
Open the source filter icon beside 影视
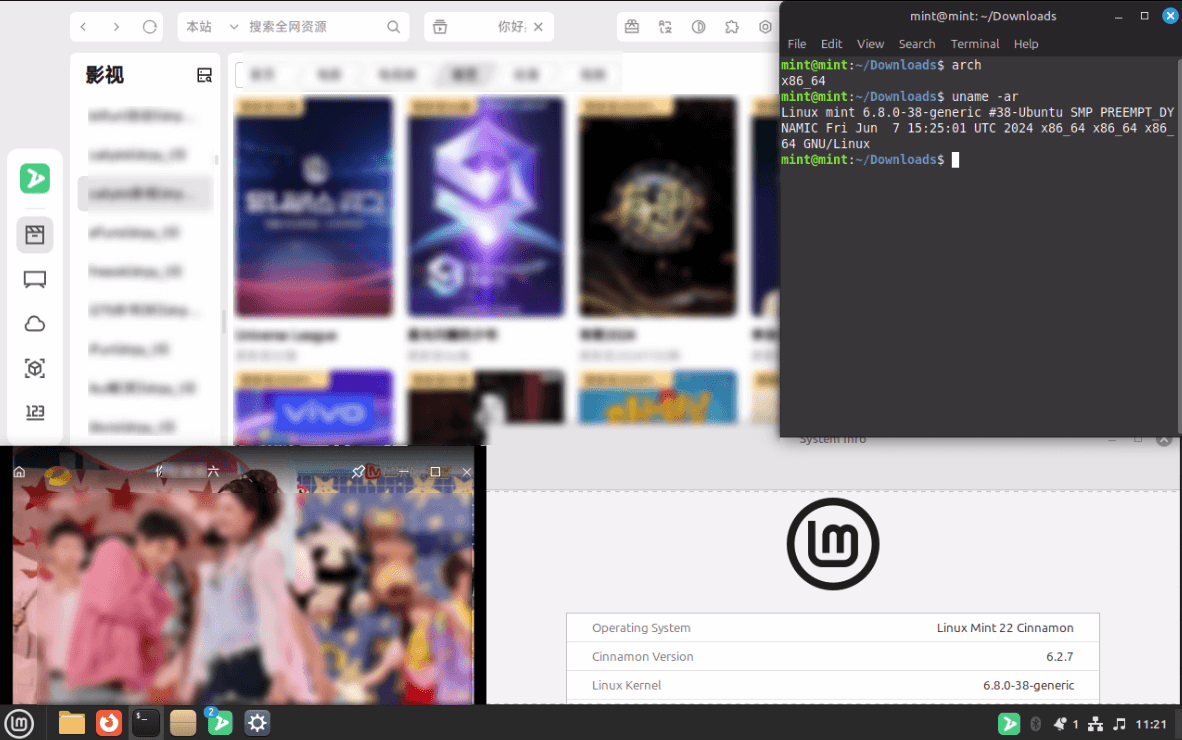click(x=204, y=75)
